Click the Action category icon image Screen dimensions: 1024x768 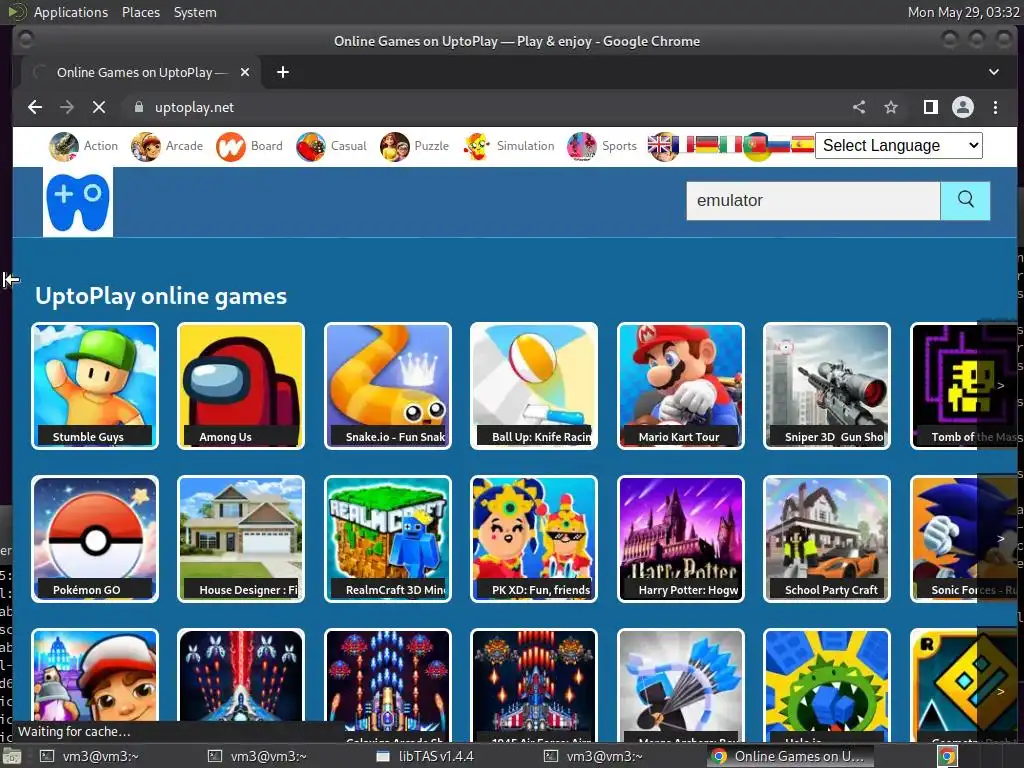[64, 146]
